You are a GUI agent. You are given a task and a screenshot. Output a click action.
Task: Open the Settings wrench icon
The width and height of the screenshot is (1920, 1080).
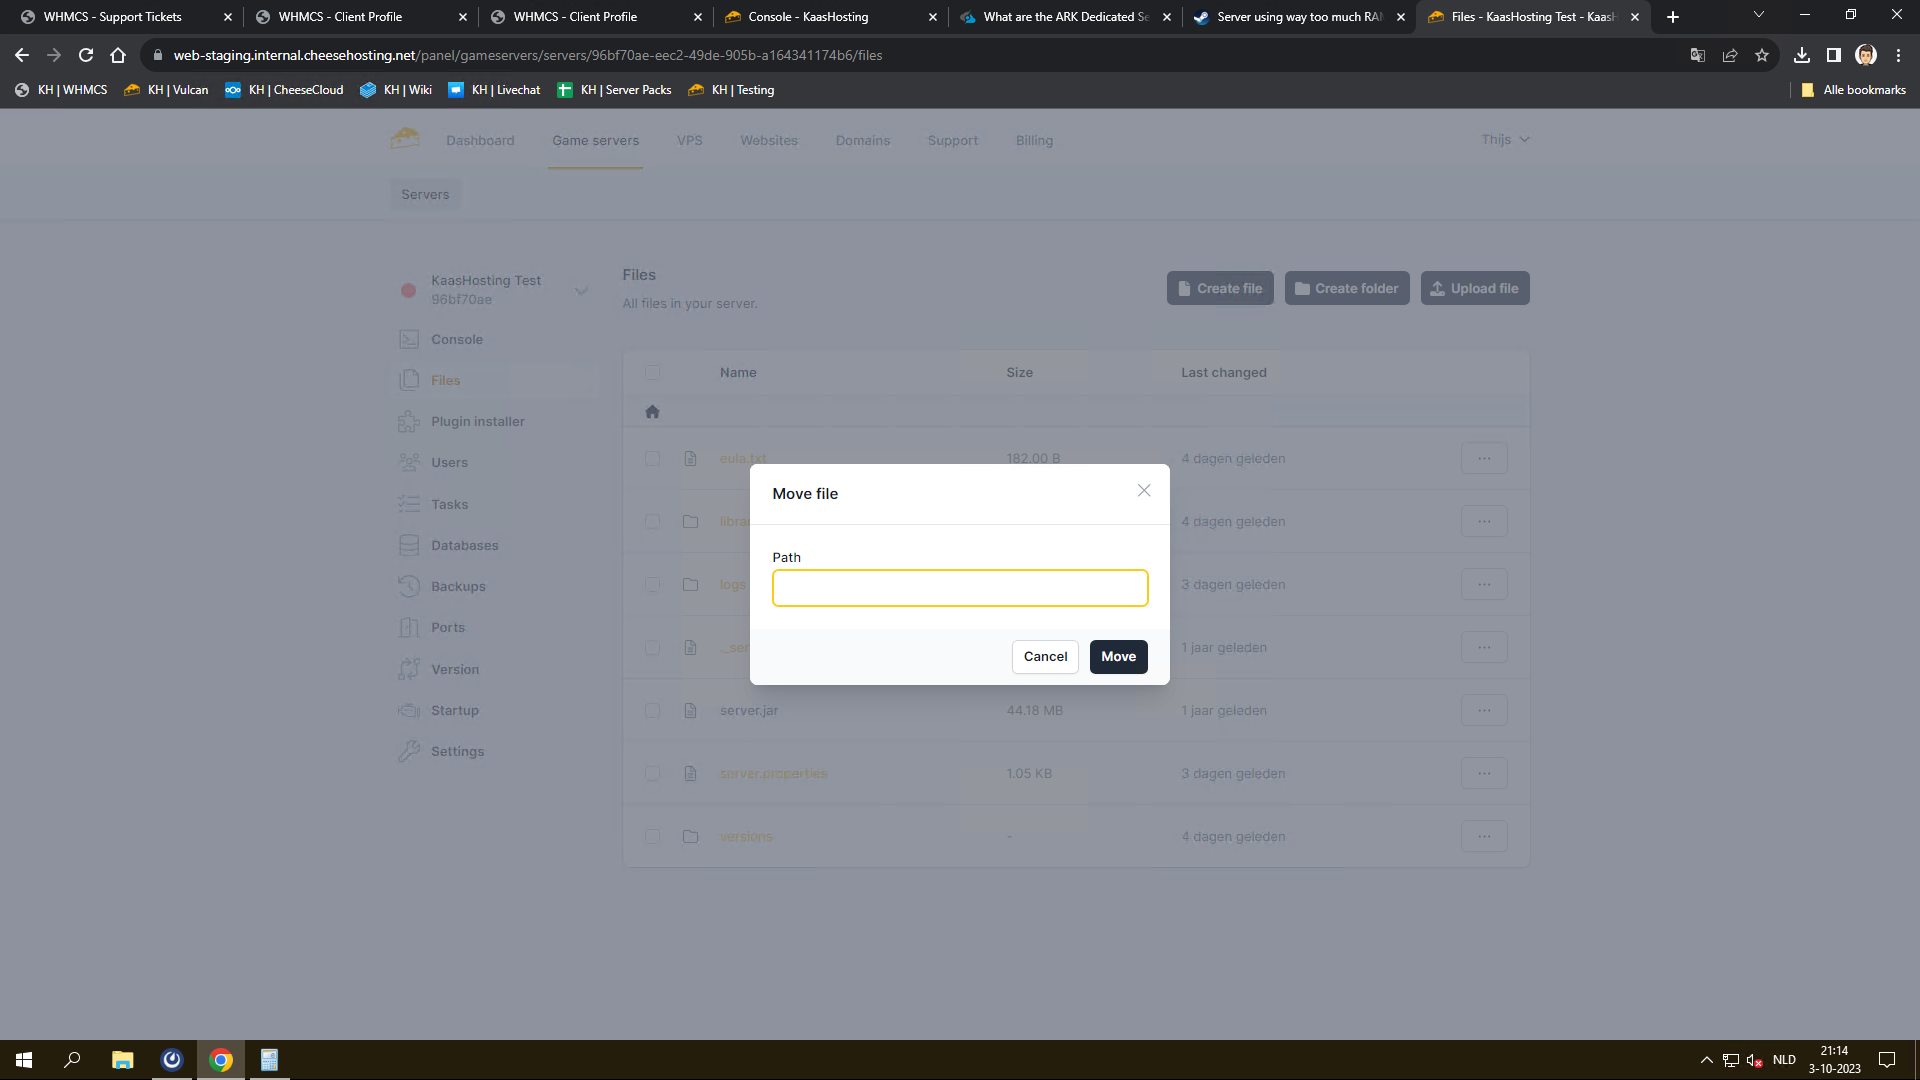pos(409,752)
